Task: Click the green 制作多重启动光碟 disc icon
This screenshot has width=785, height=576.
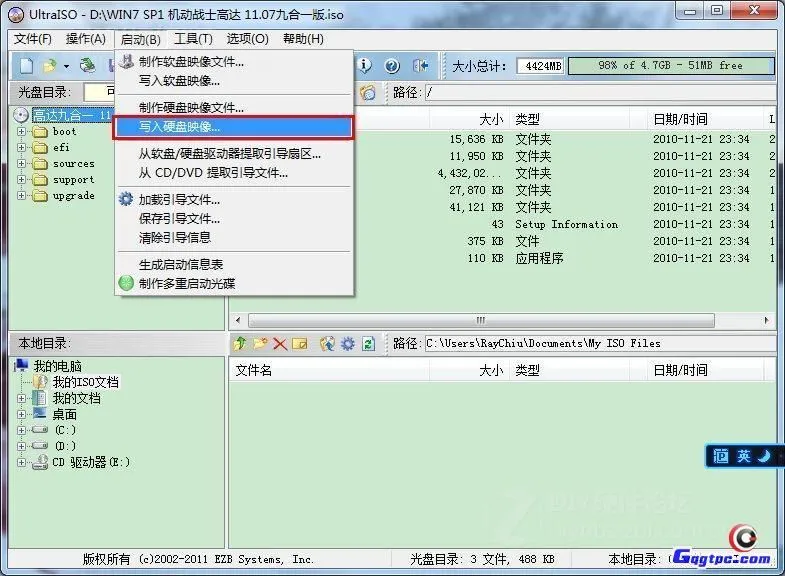Action: (126, 283)
